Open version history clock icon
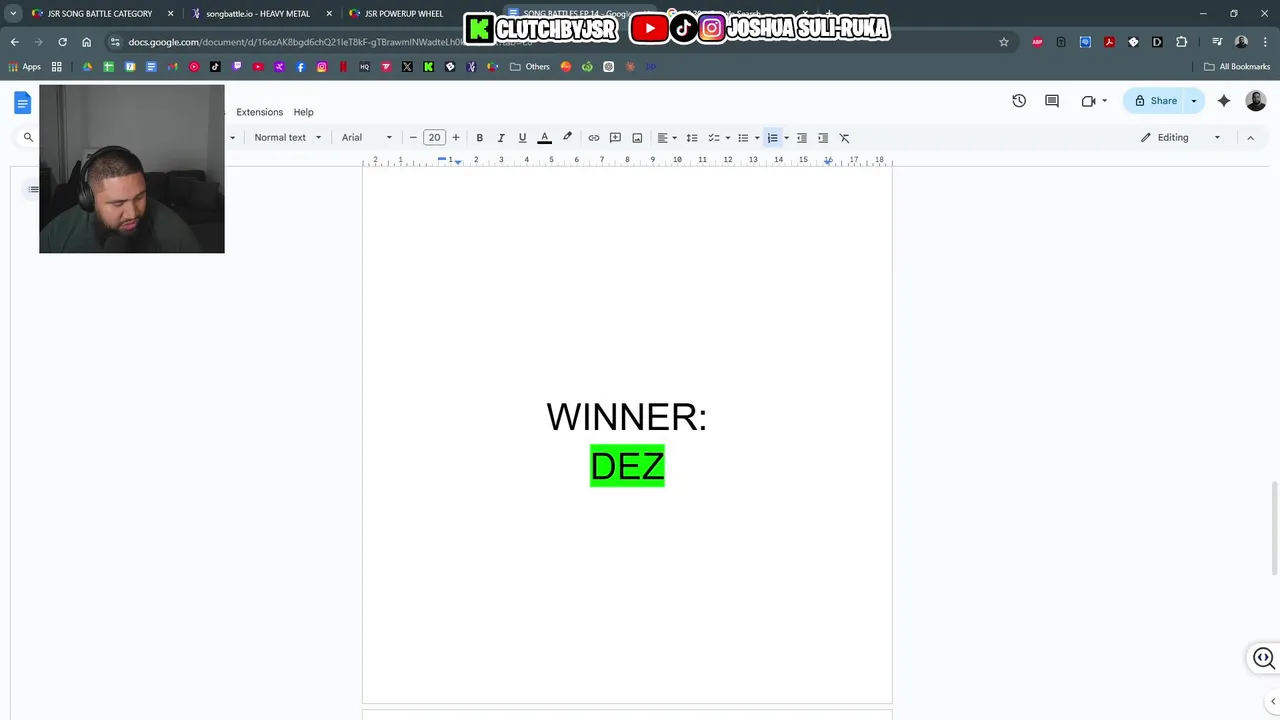The image size is (1280, 720). tap(1019, 101)
